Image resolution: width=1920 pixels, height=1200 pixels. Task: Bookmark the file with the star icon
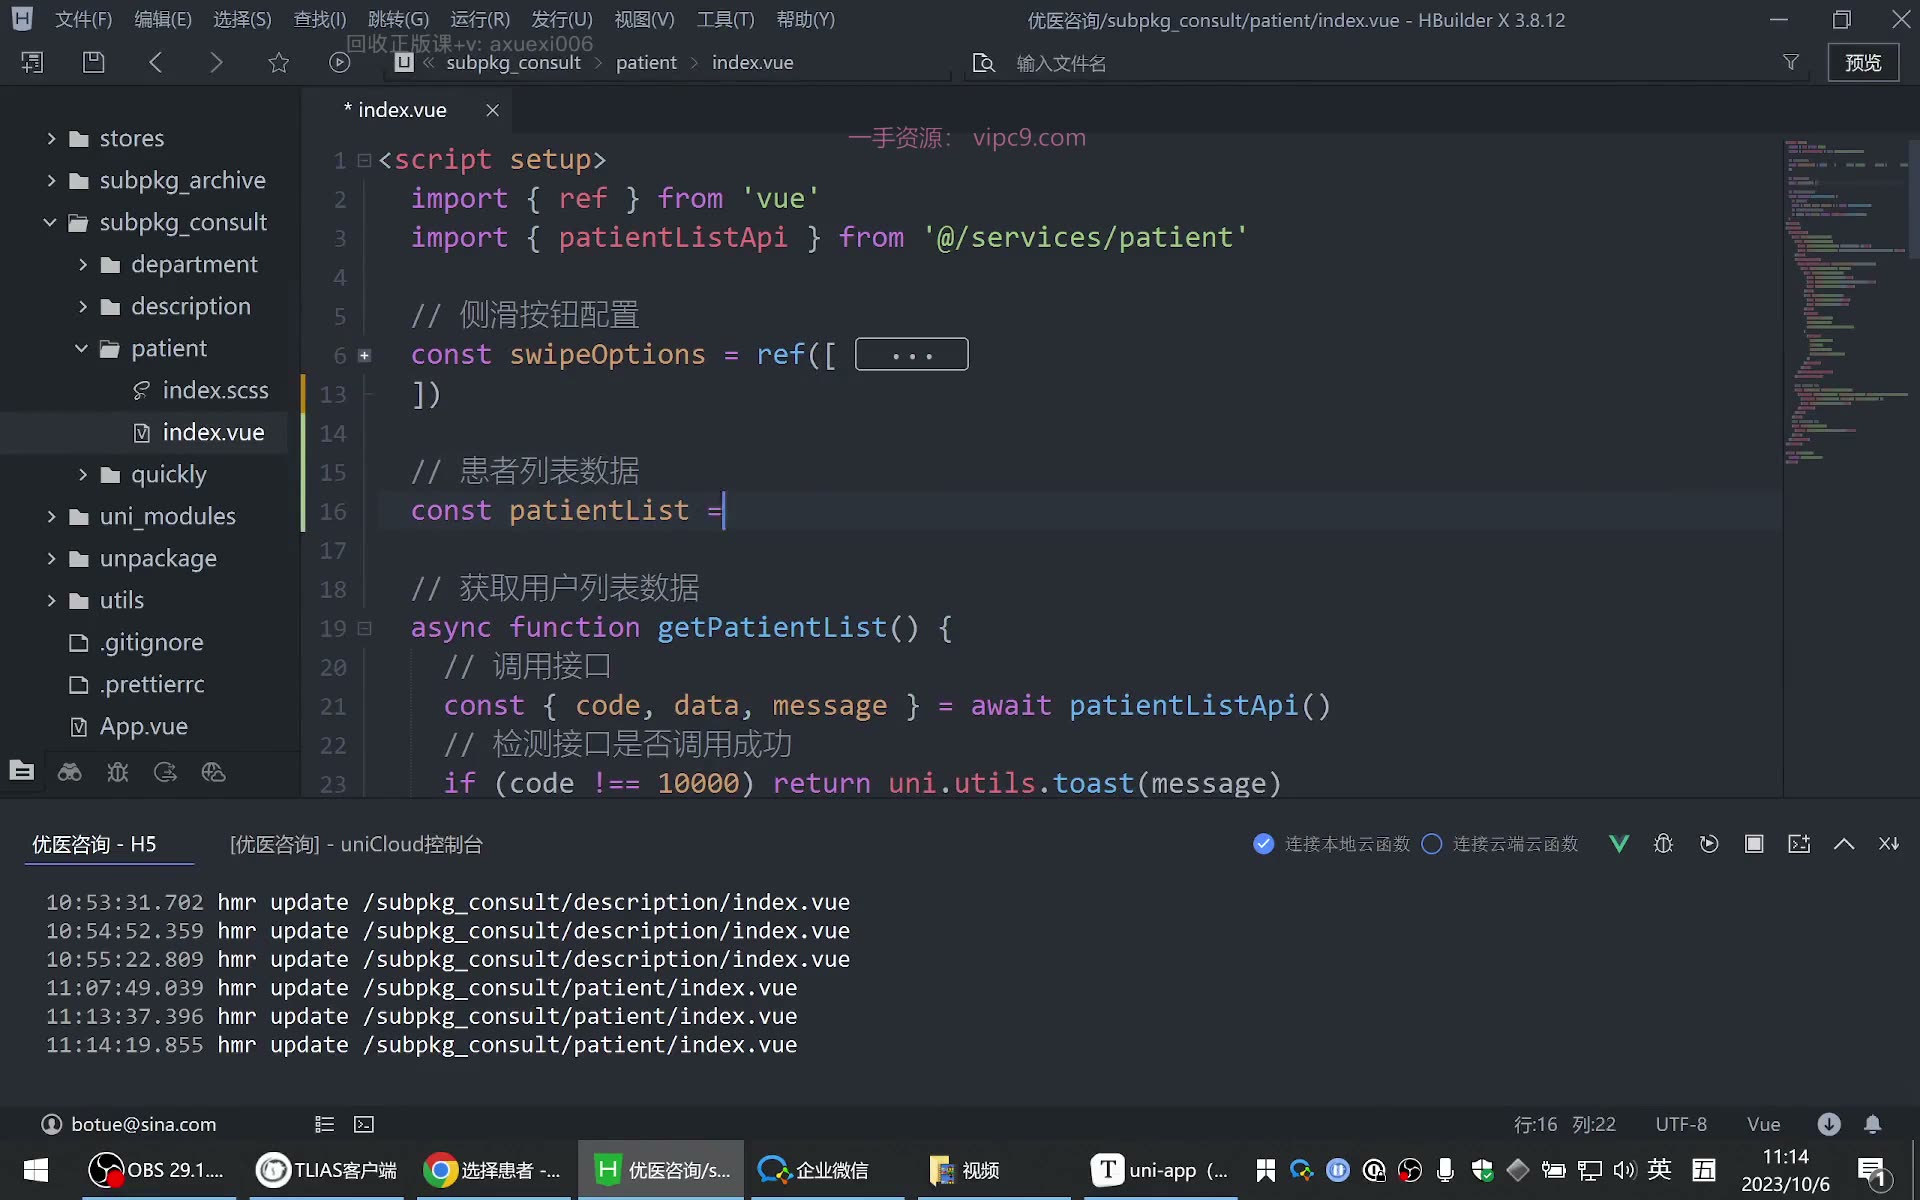point(278,62)
